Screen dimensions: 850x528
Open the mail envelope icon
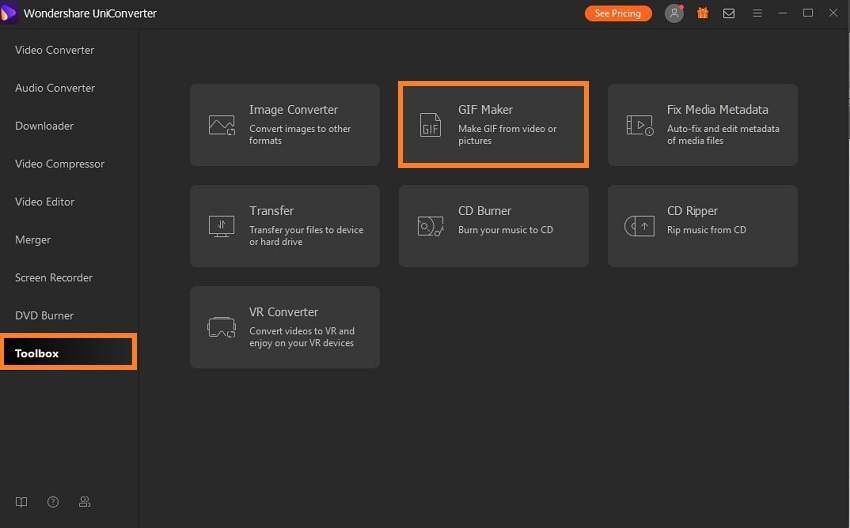[729, 14]
